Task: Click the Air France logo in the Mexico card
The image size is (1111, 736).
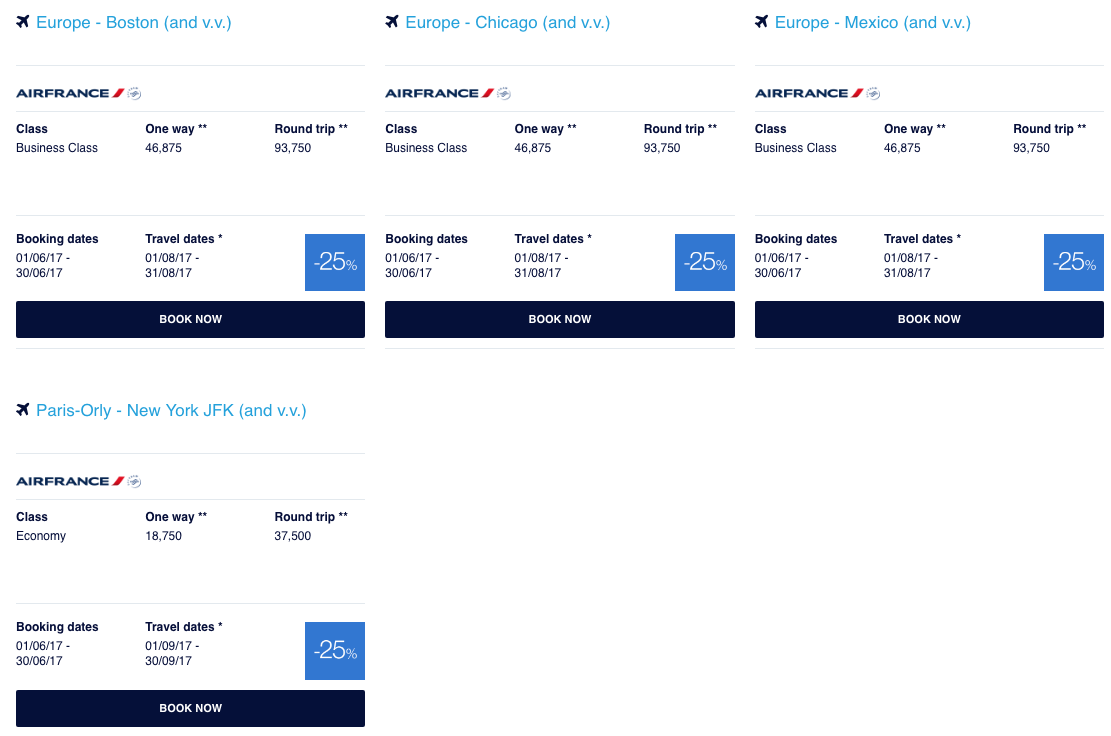Action: tap(817, 93)
